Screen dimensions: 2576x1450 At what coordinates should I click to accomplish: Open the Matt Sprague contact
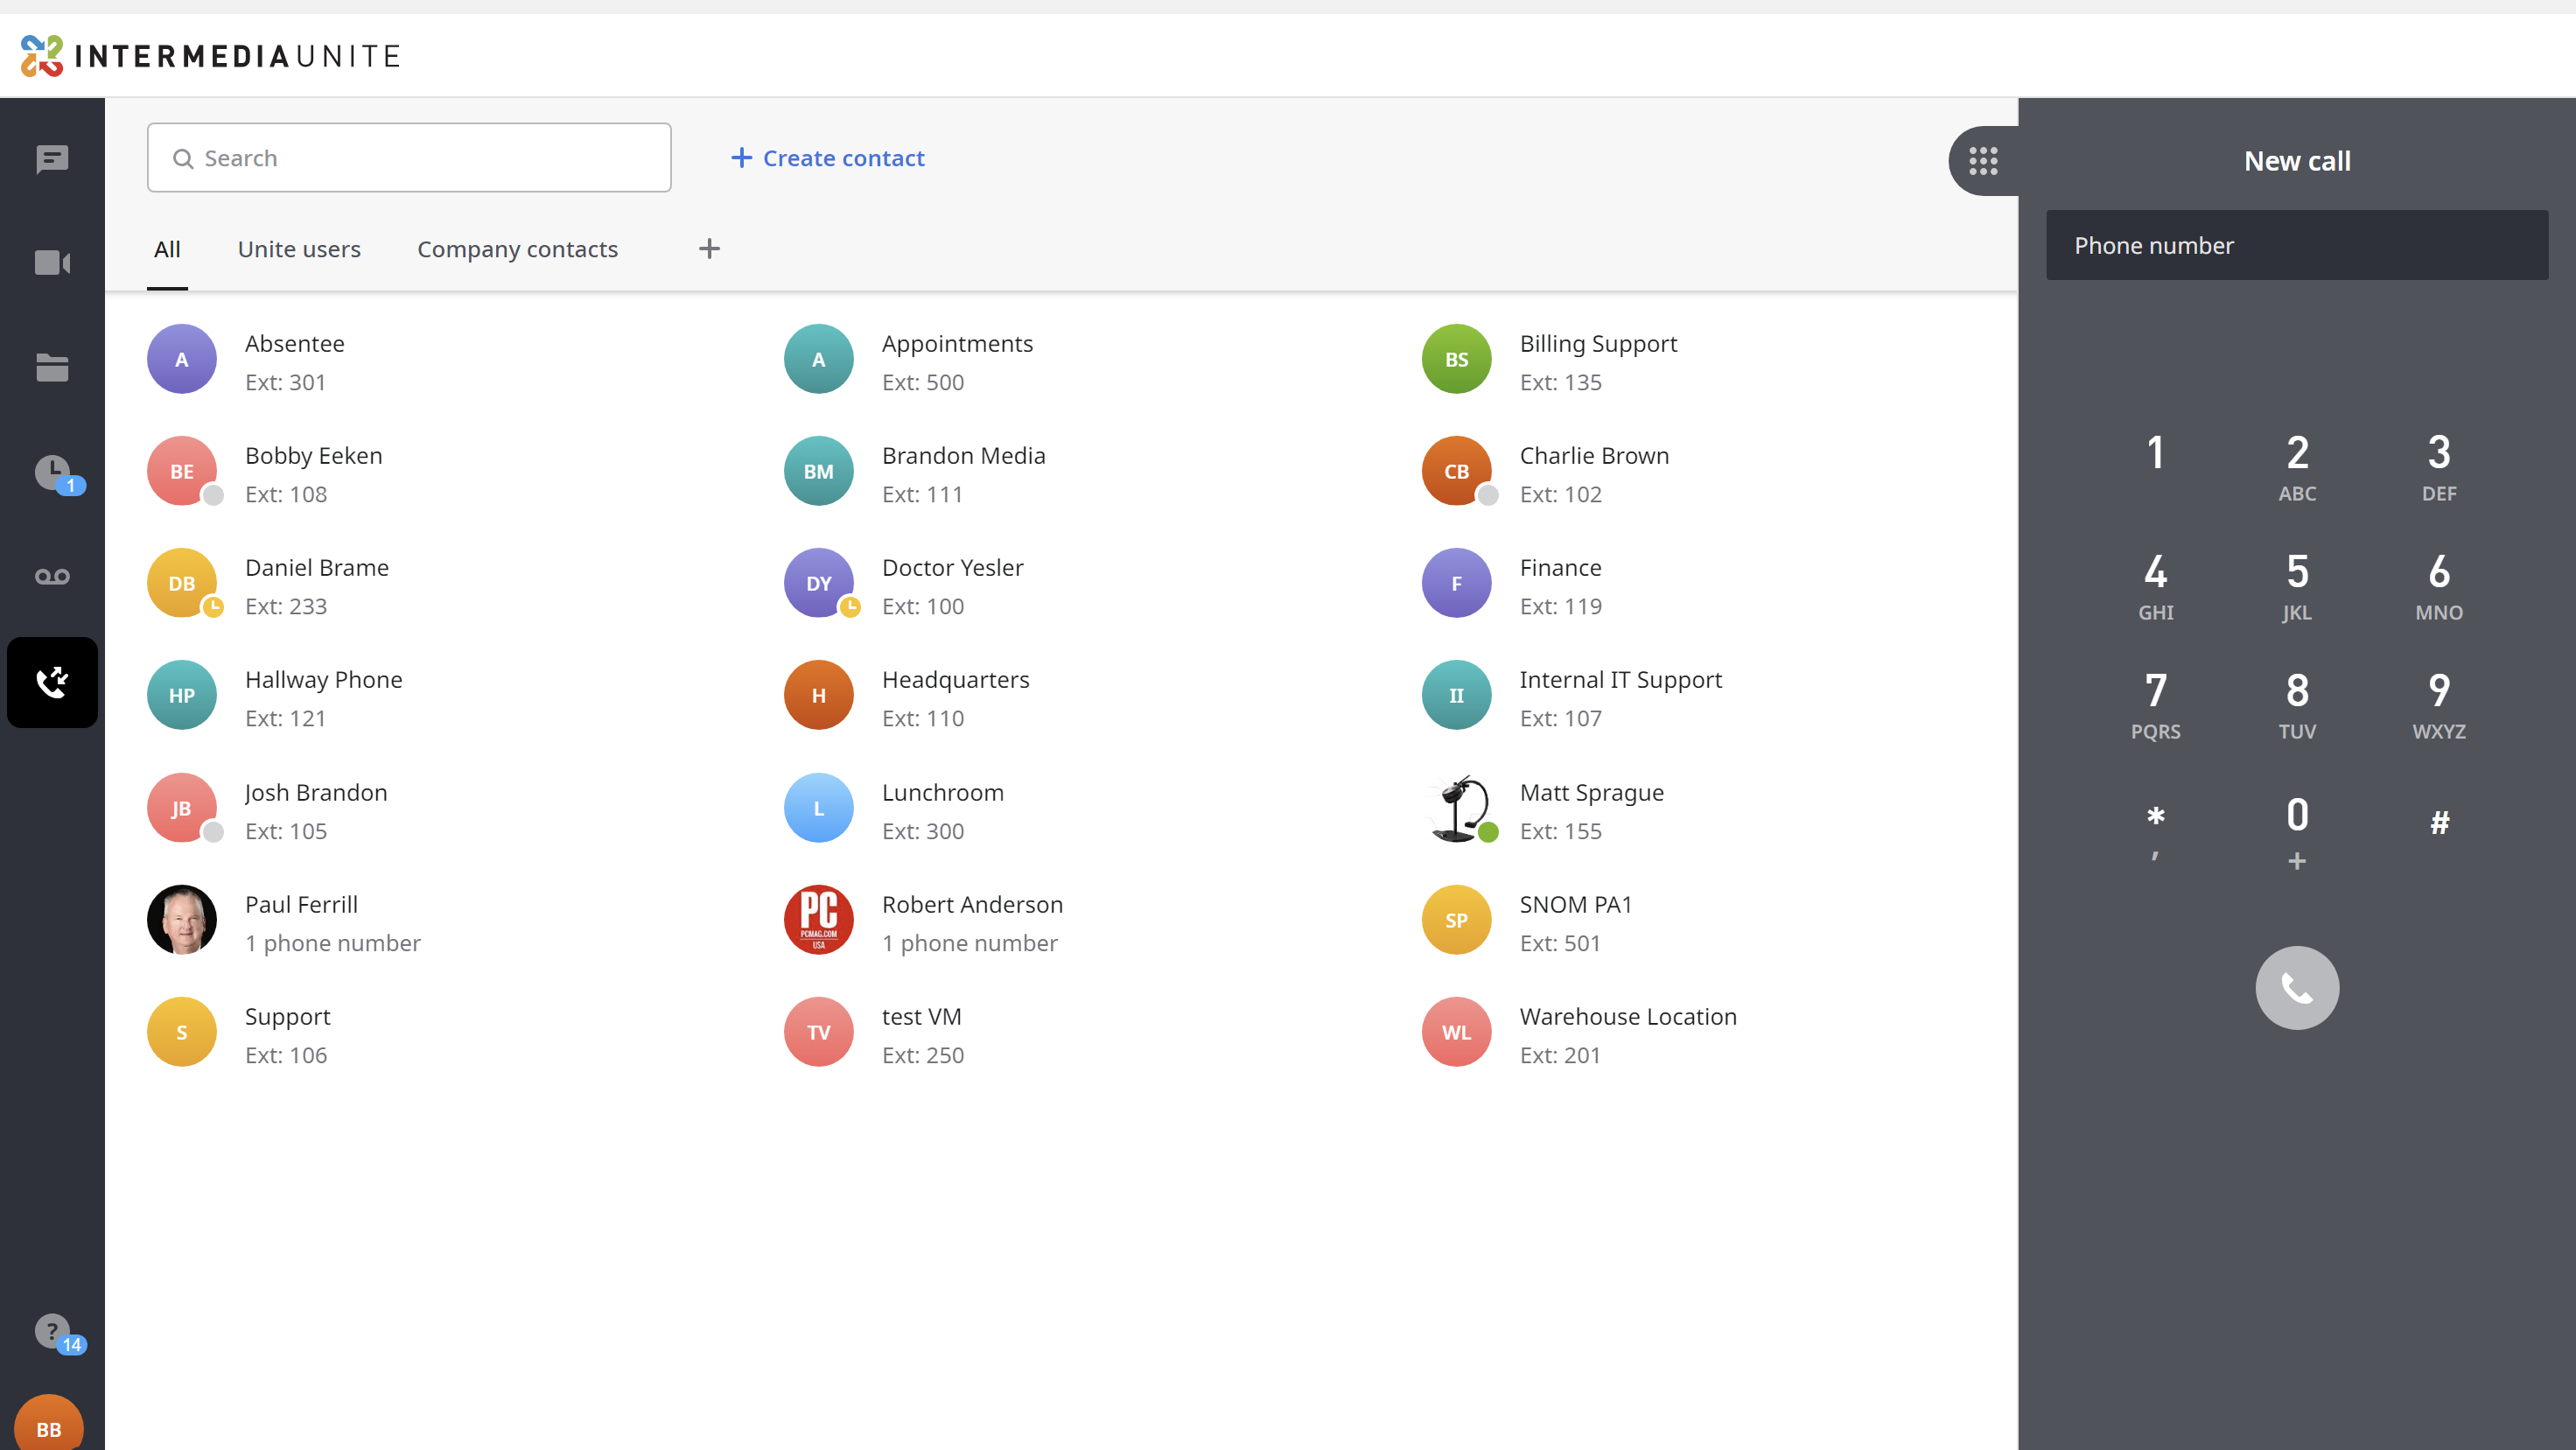tap(1591, 810)
